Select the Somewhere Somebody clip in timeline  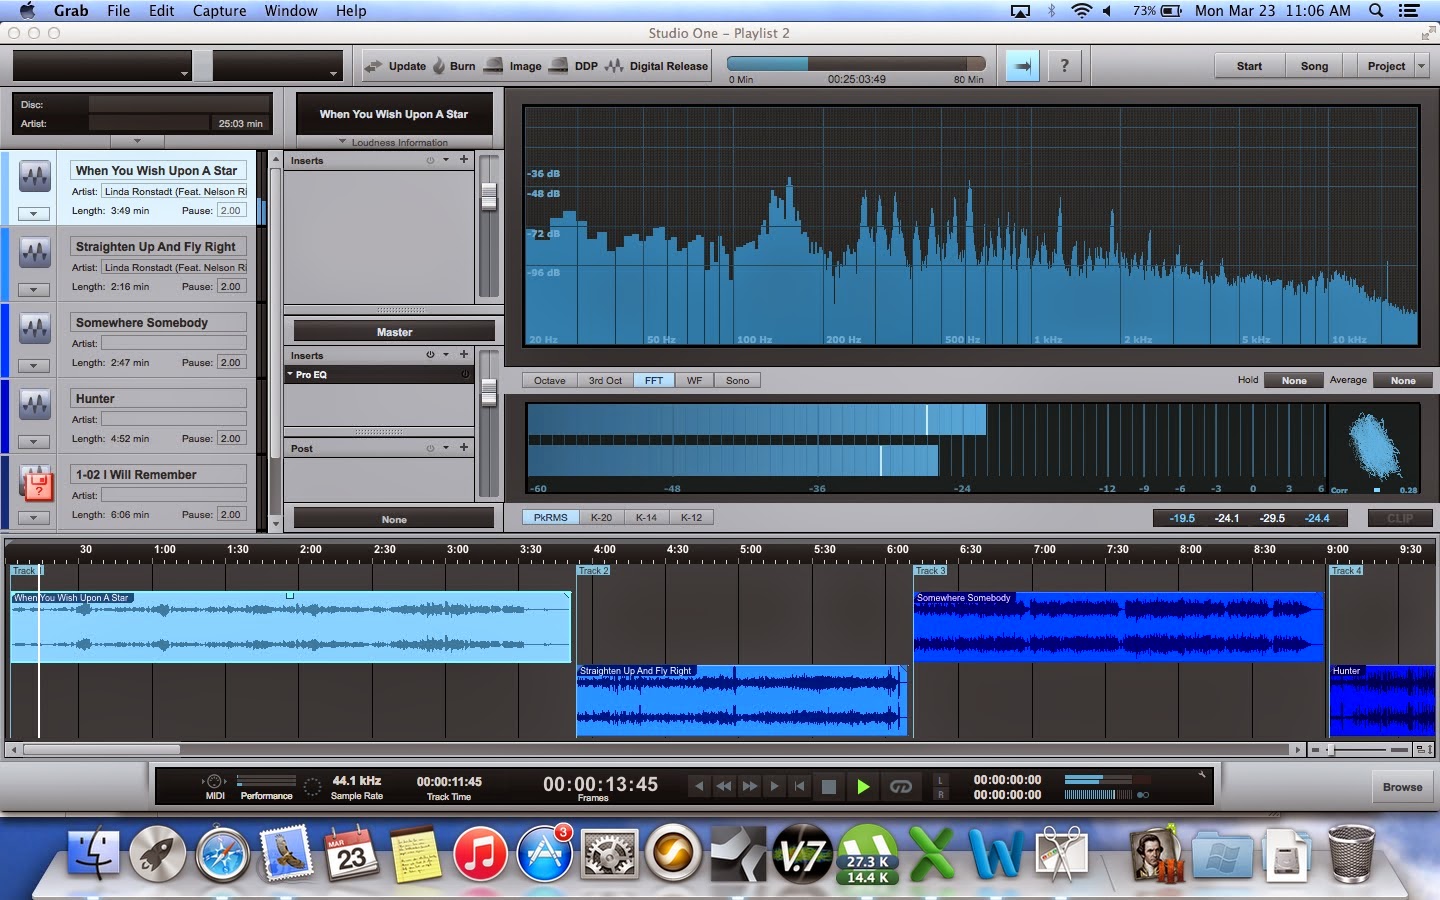[x=1118, y=627]
